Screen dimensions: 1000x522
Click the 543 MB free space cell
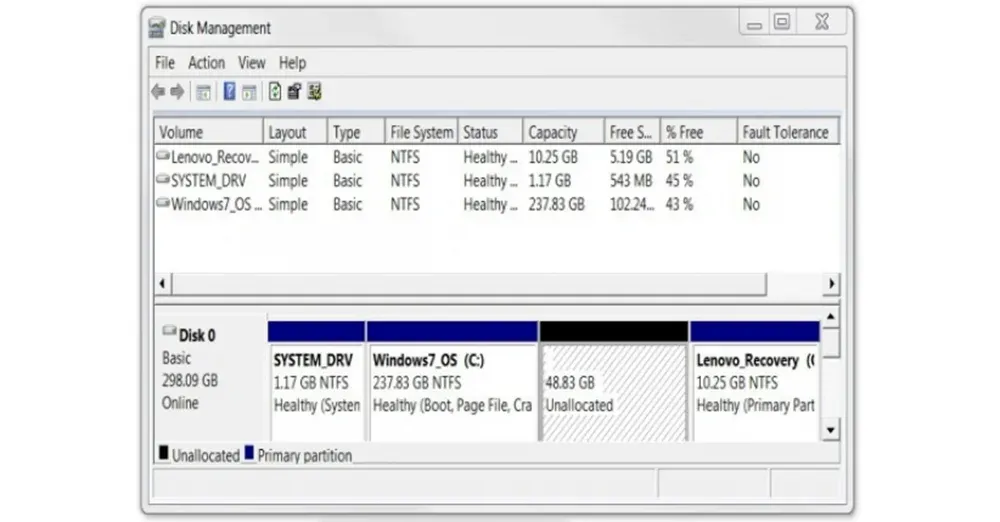click(630, 181)
